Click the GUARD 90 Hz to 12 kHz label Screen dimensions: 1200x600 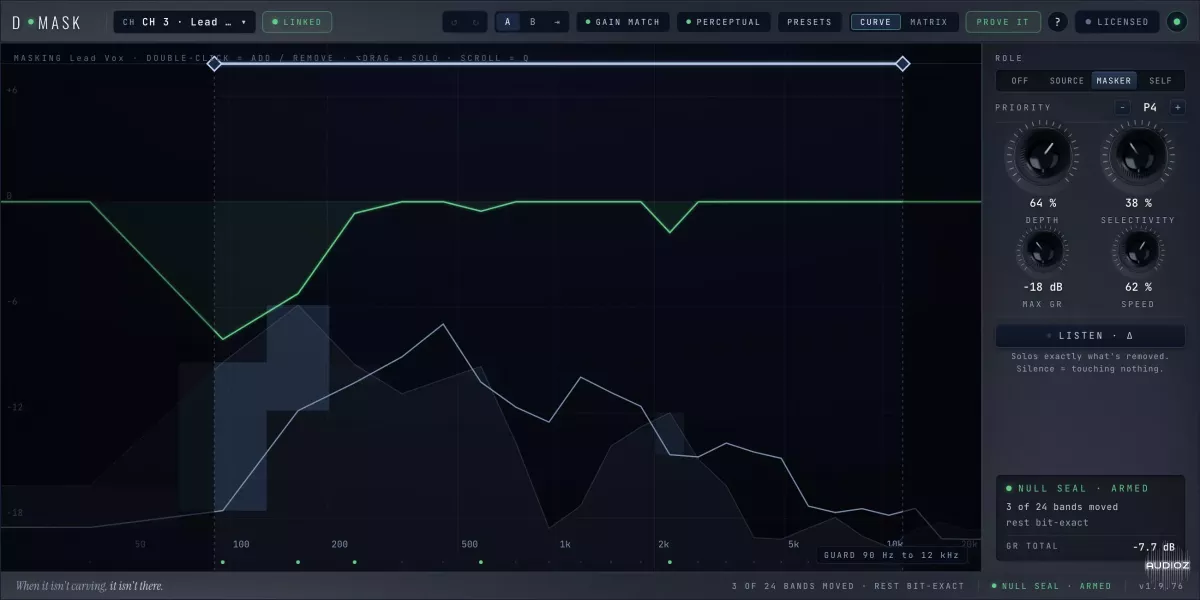[891, 555]
